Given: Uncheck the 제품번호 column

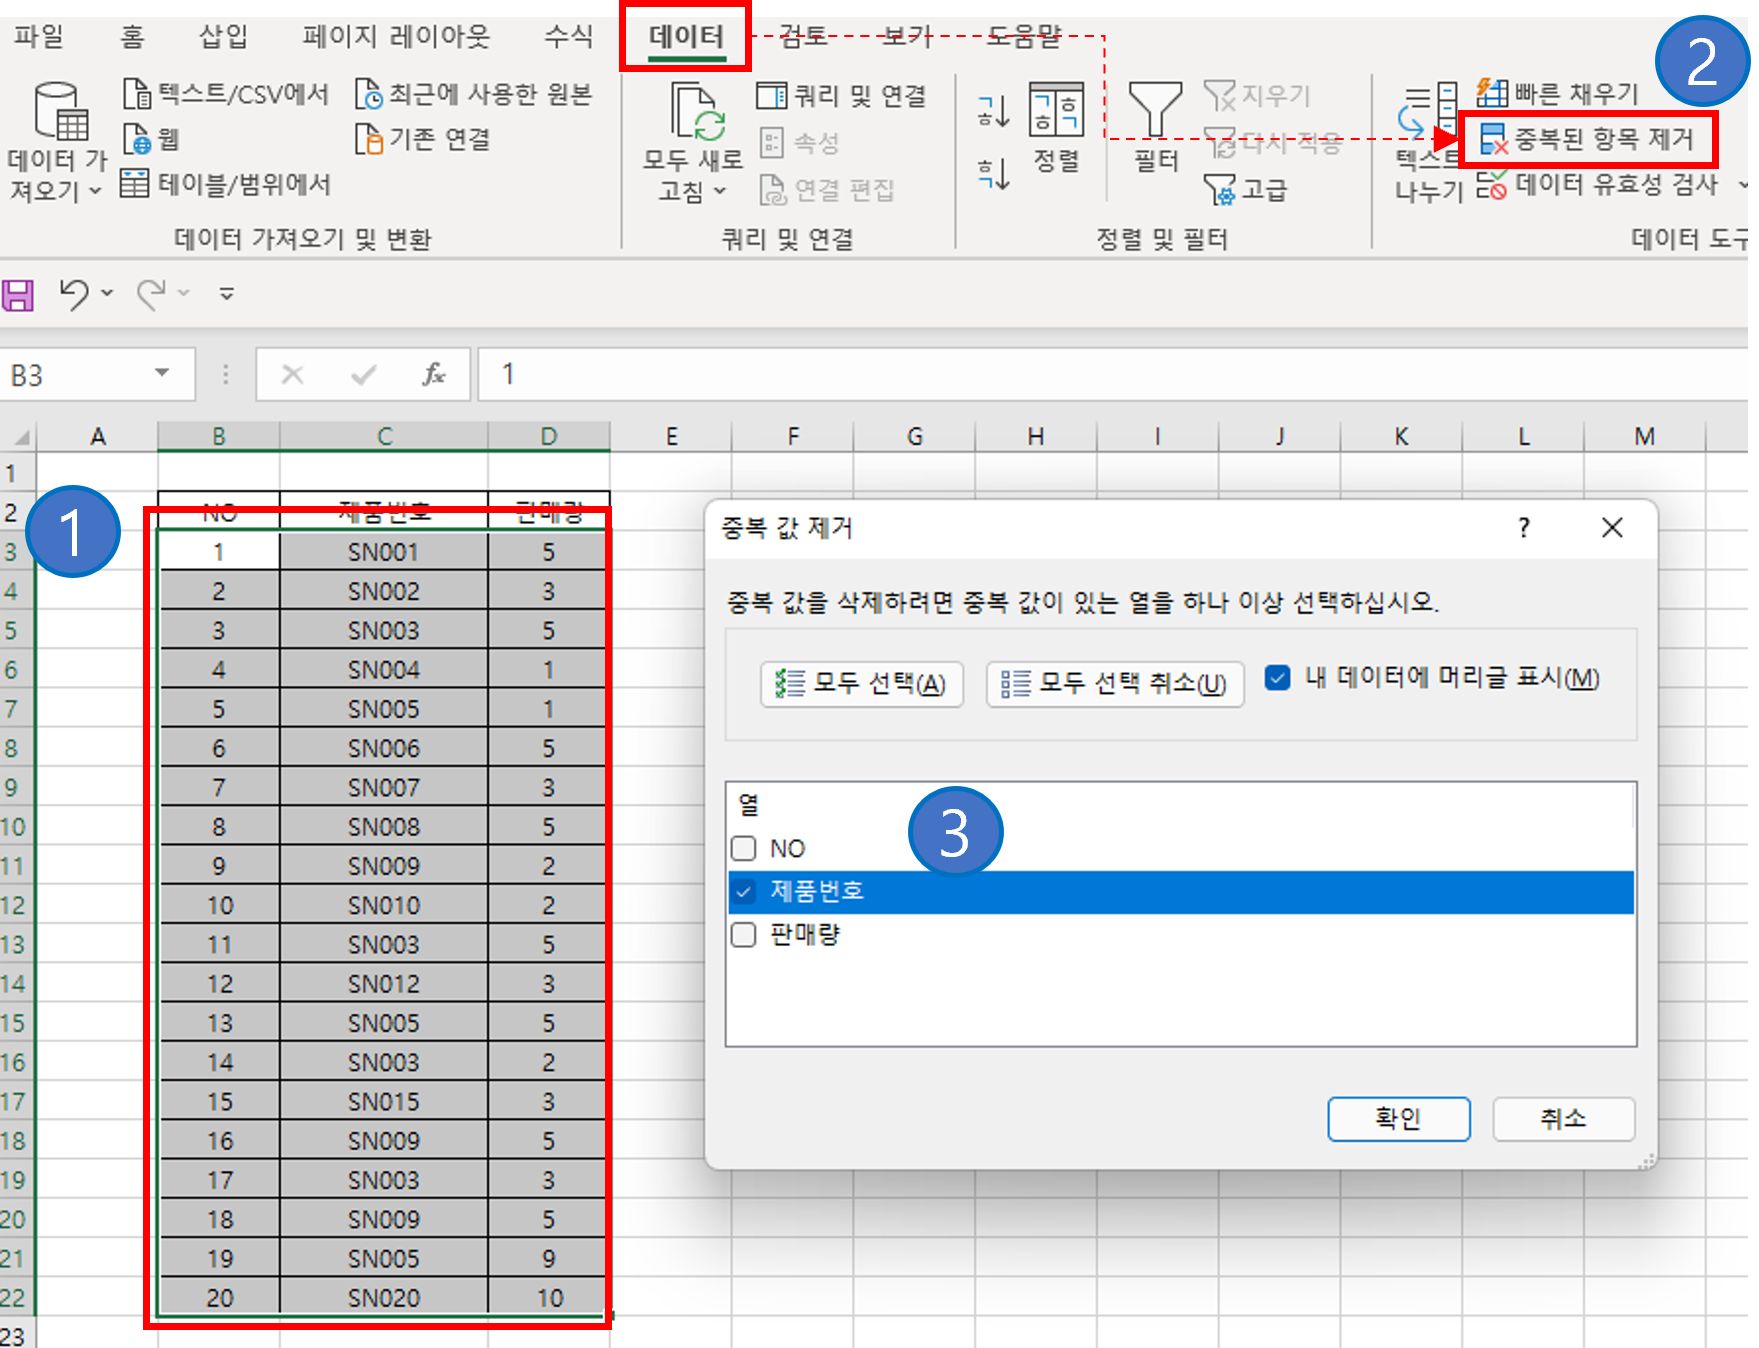Looking at the screenshot, I should click(743, 891).
